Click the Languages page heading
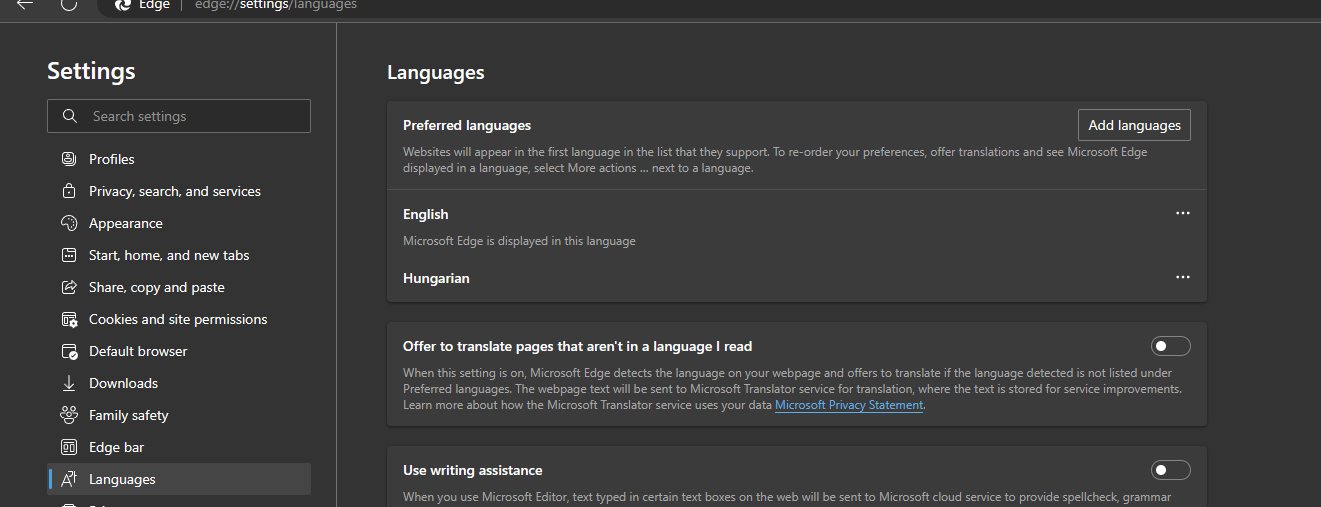Screen dimensions: 1321x507 click(436, 72)
